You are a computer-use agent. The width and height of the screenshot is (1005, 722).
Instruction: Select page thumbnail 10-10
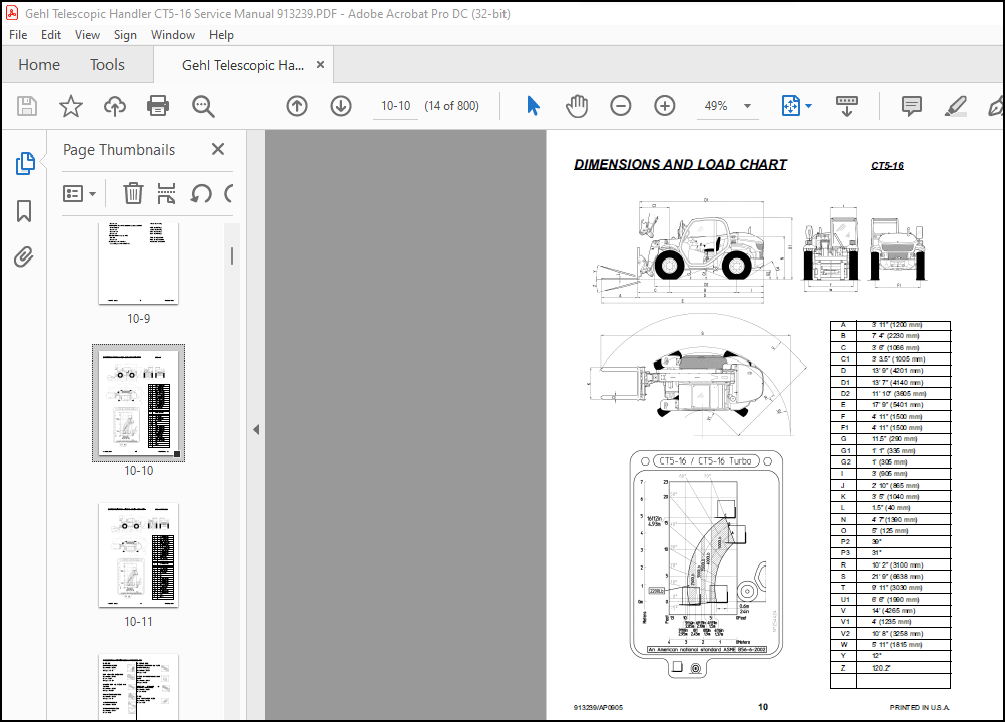138,403
